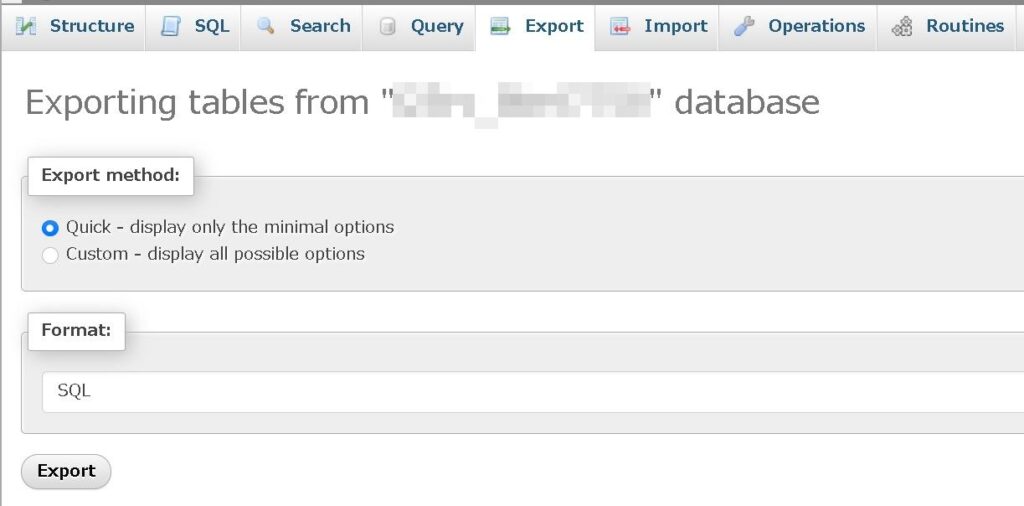The height and width of the screenshot is (506, 1024).
Task: Open the Query tab
Action: (x=437, y=27)
